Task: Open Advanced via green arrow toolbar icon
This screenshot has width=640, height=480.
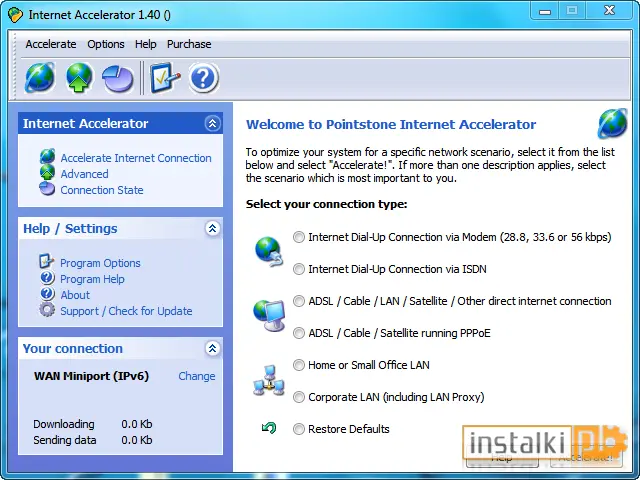Action: pos(79,78)
